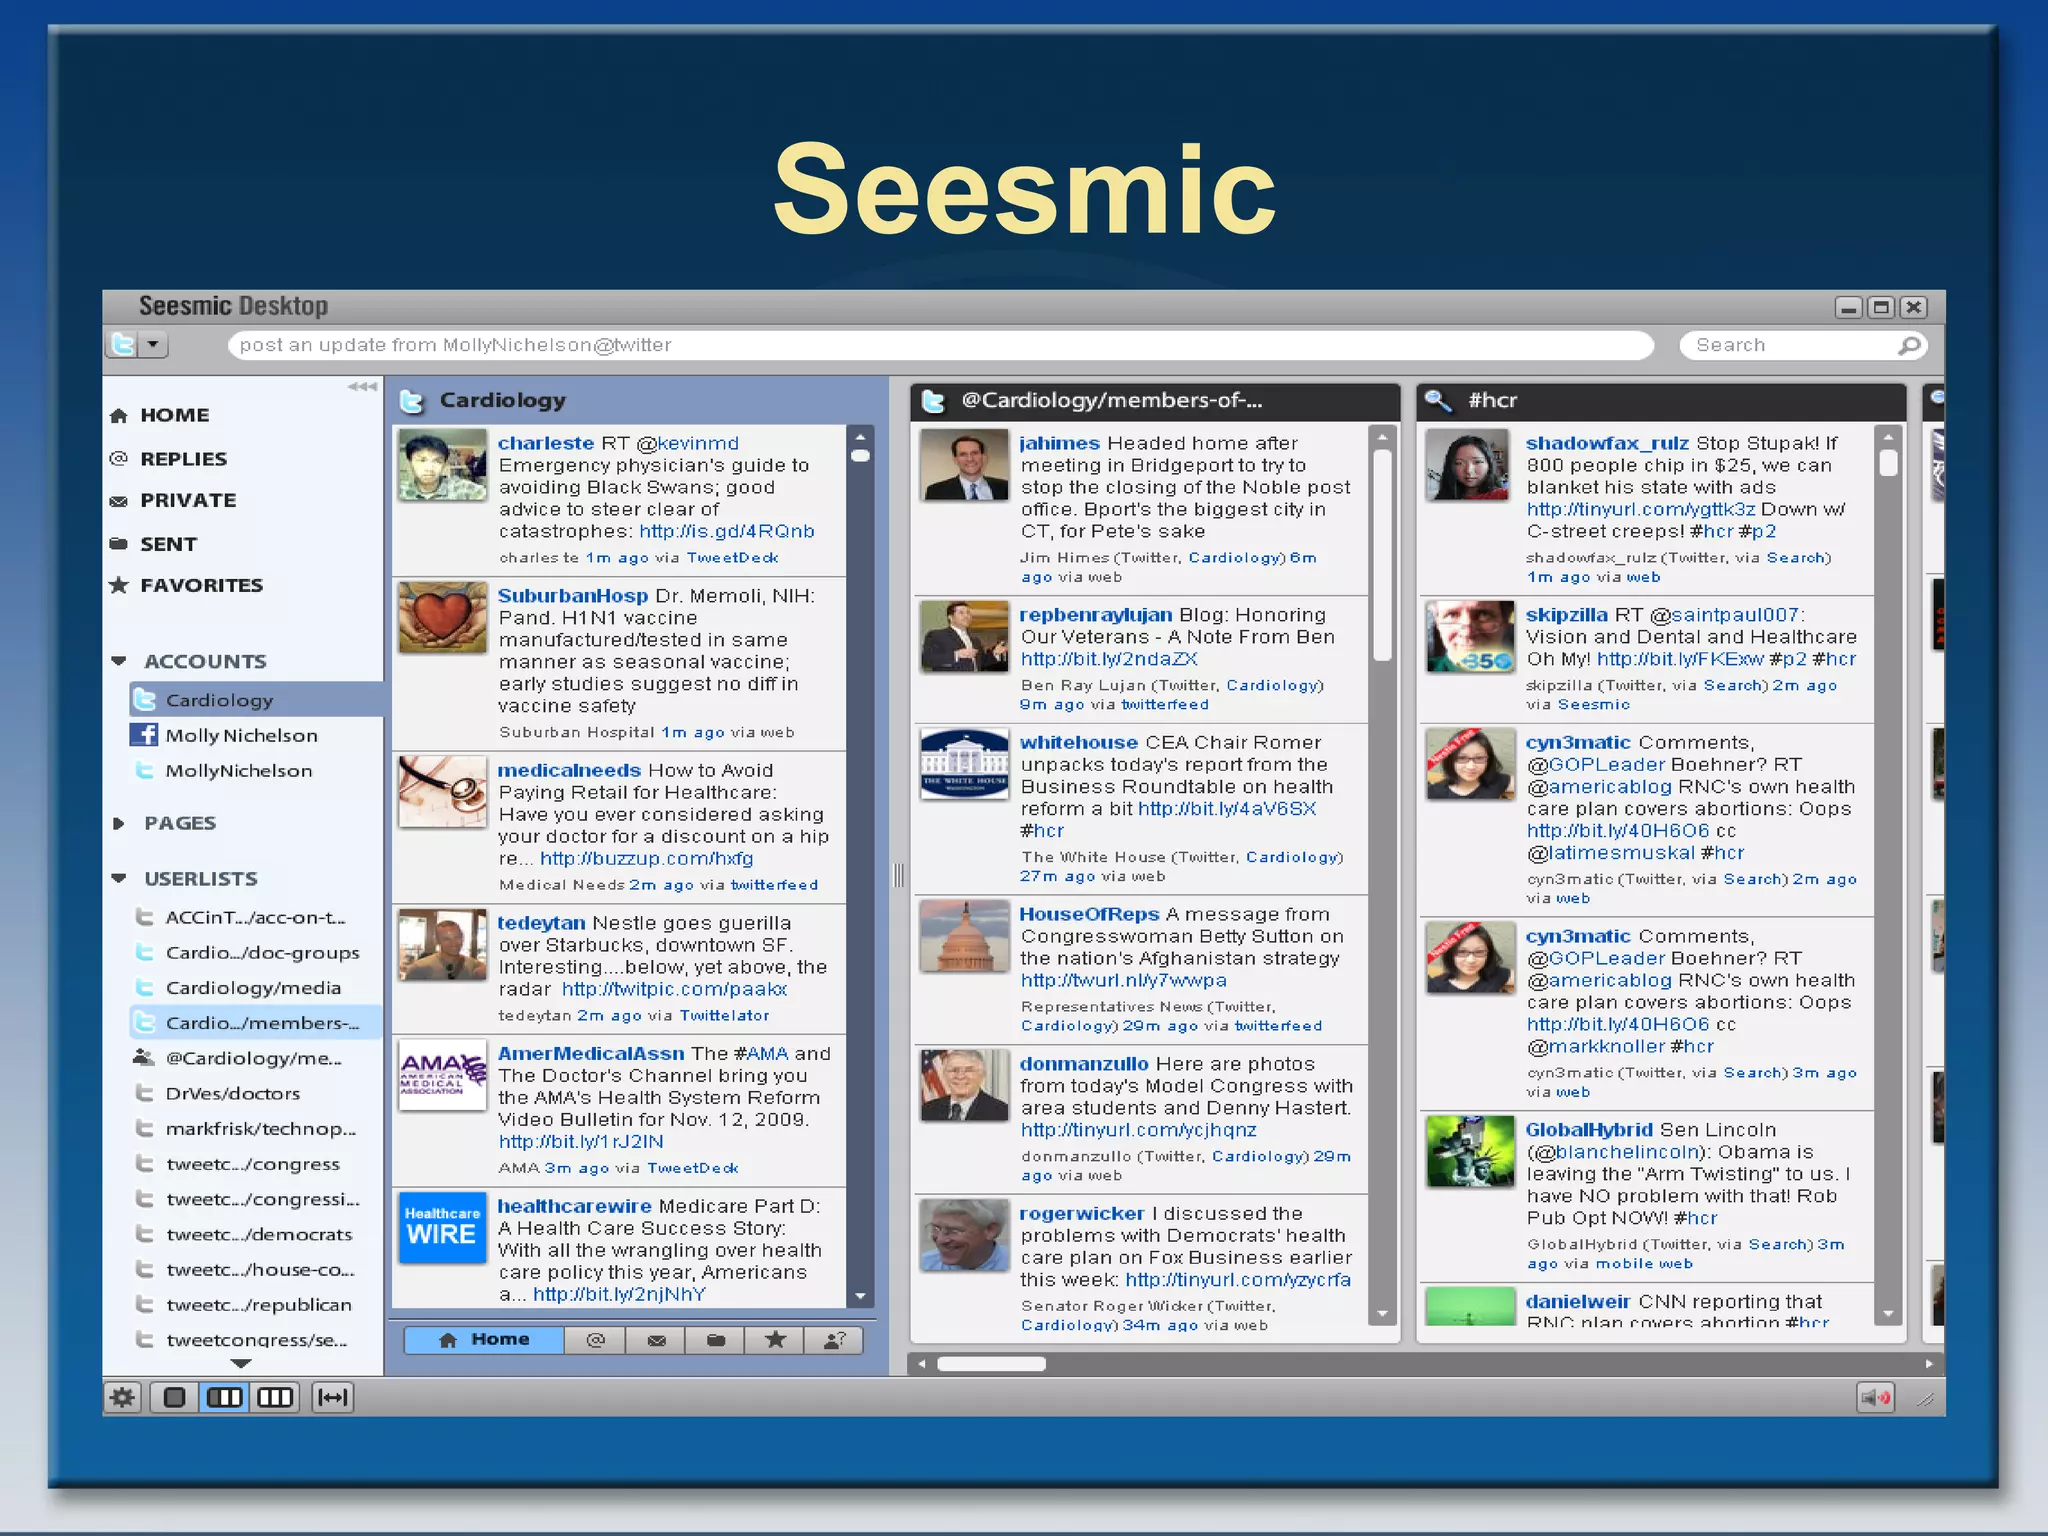The image size is (2048, 1536).
Task: Open the Cardio.../doc-groups userlist
Action: (262, 953)
